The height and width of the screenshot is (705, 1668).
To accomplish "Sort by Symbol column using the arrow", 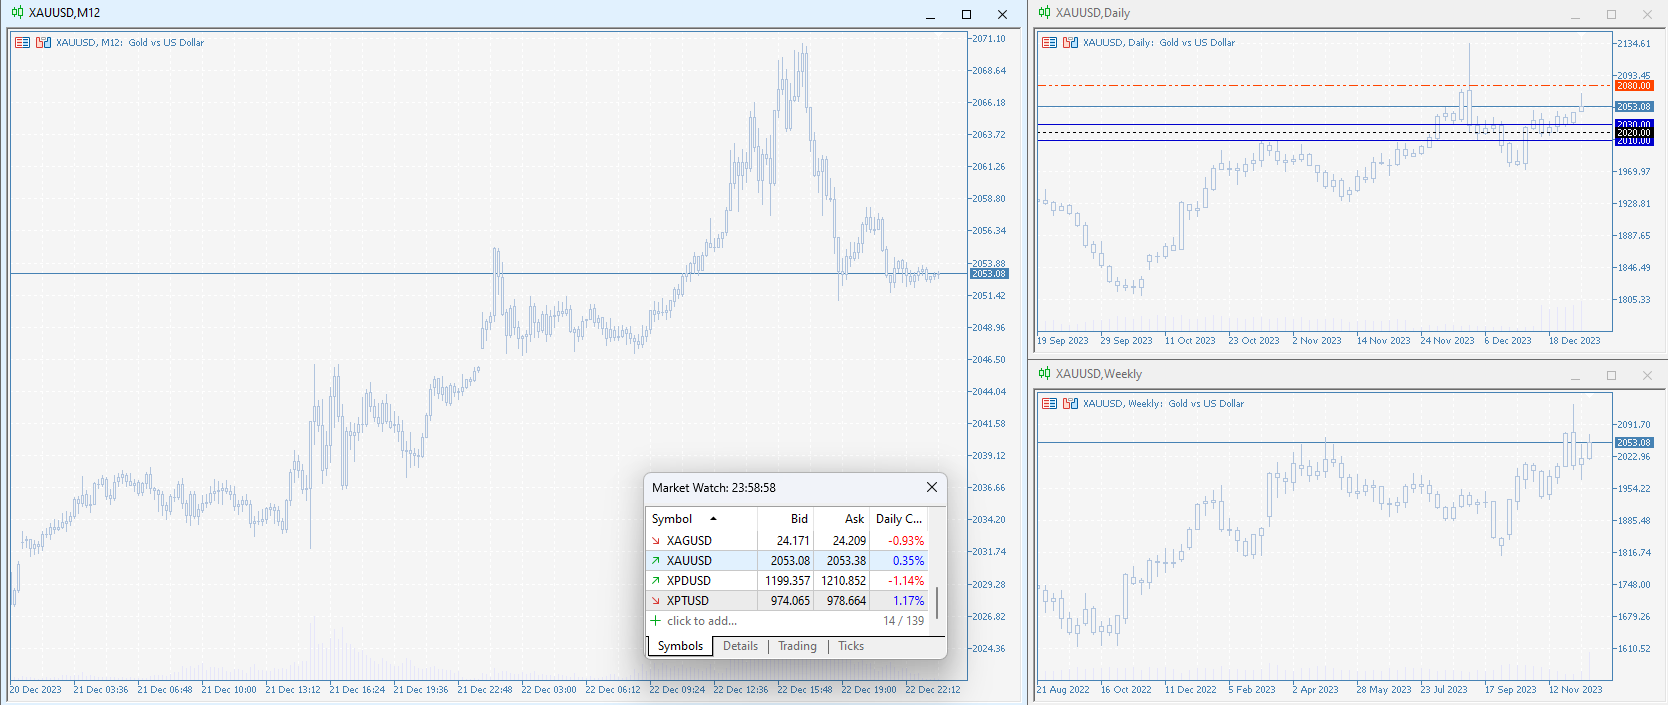I will click(713, 519).
